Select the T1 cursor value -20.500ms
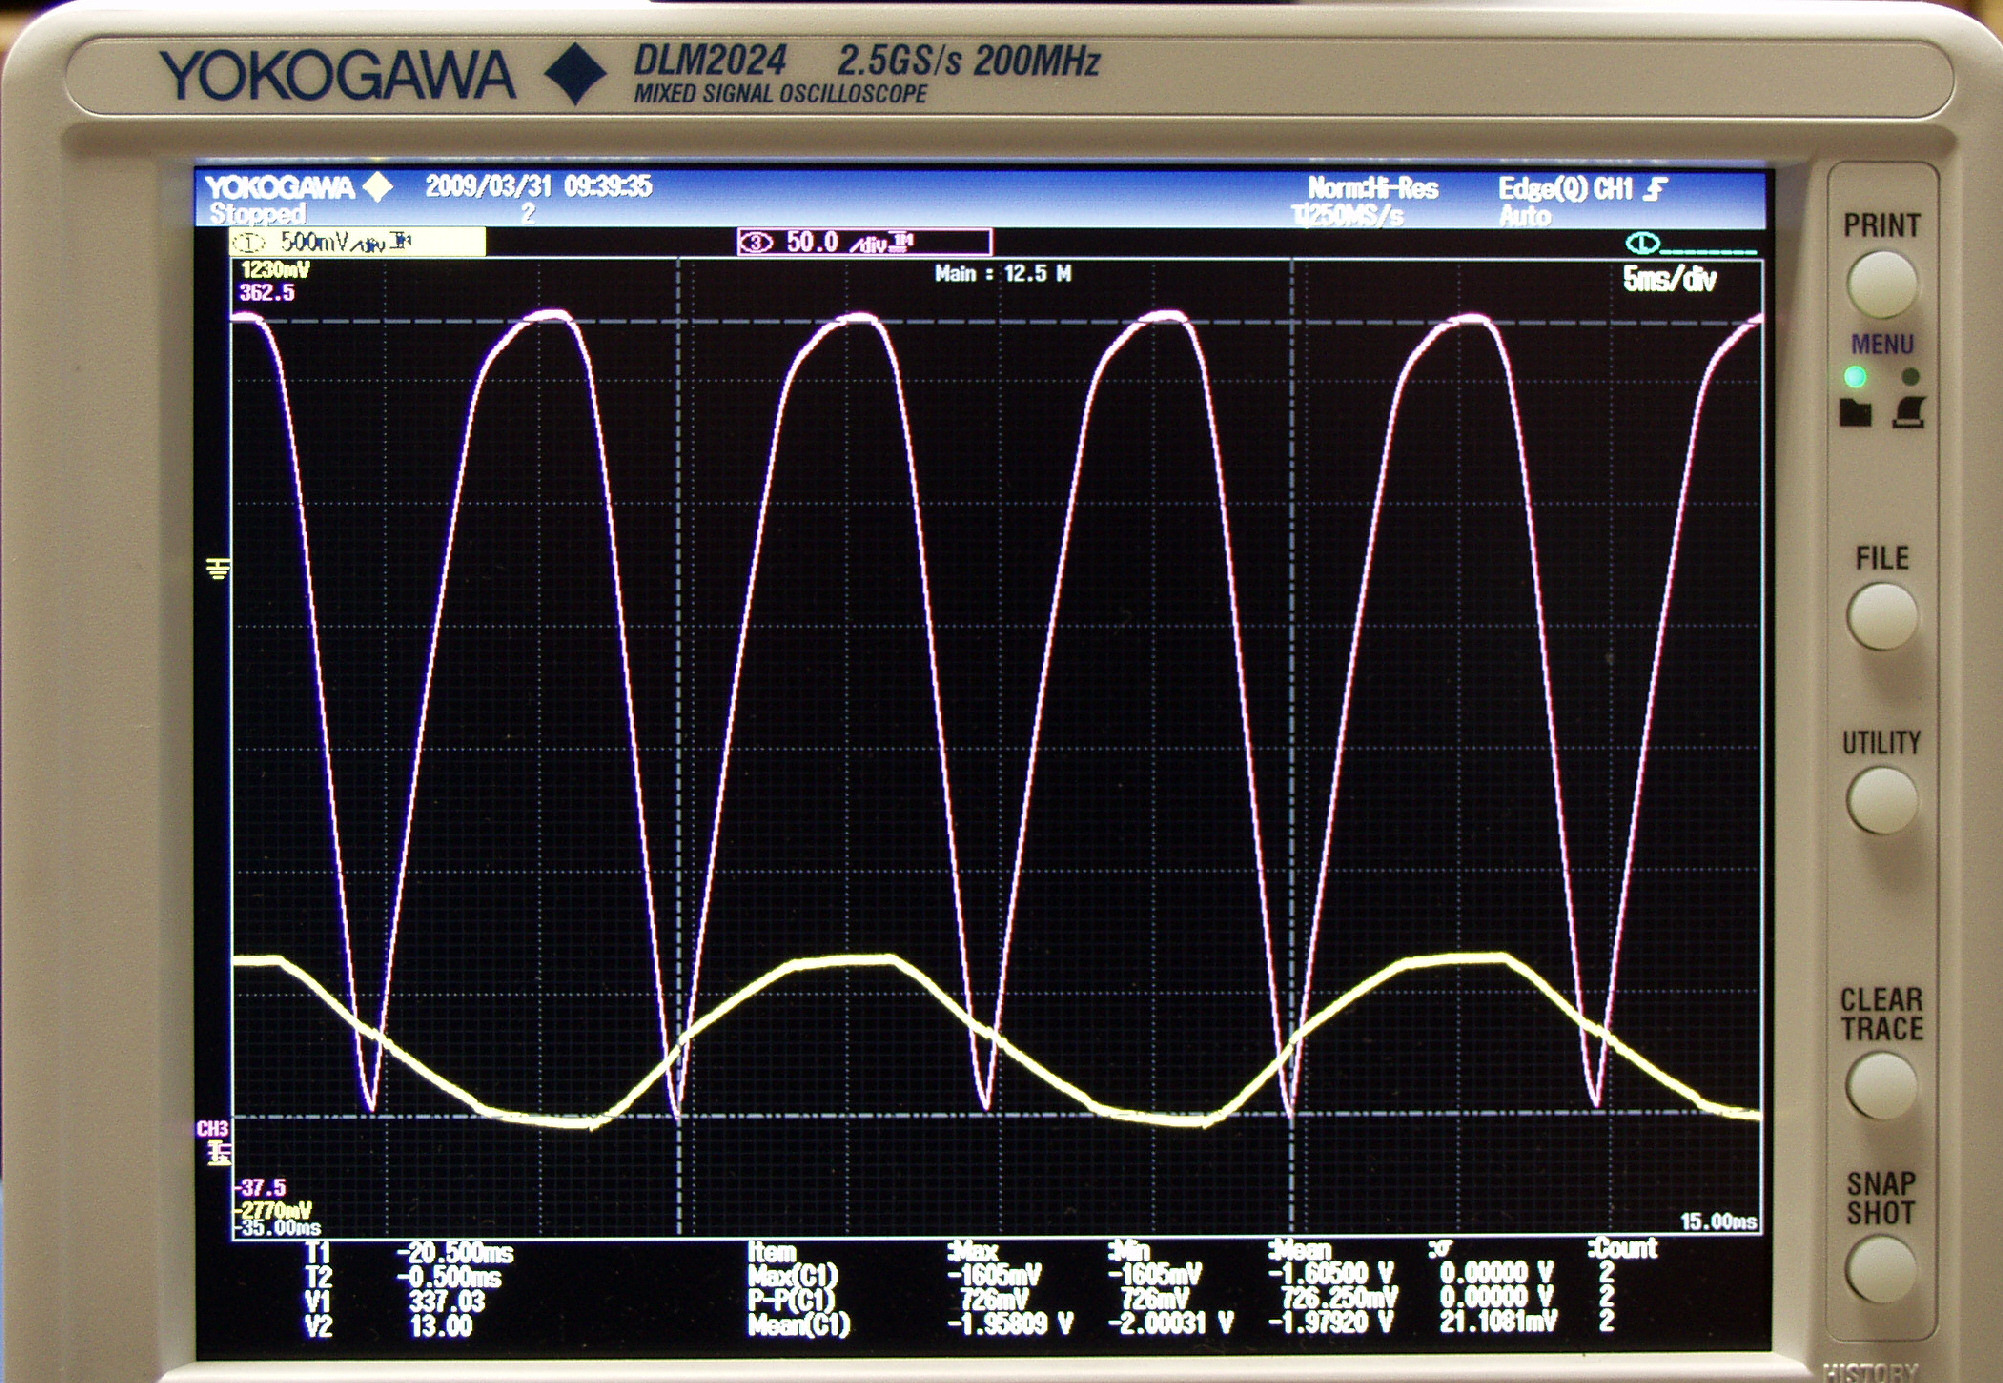Viewport: 2003px width, 1383px height. click(x=455, y=1253)
